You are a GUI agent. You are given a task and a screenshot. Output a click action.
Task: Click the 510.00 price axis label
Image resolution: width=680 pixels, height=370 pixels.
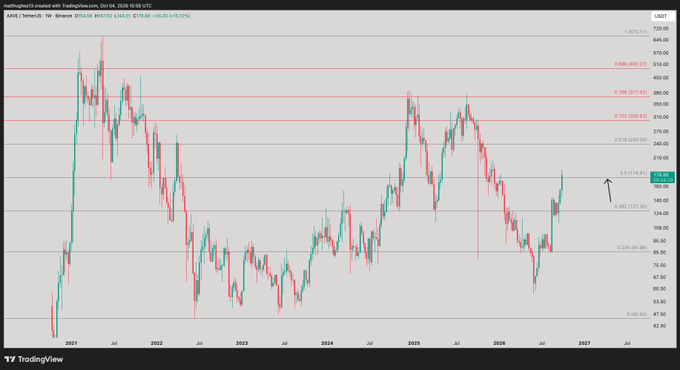pos(661,65)
